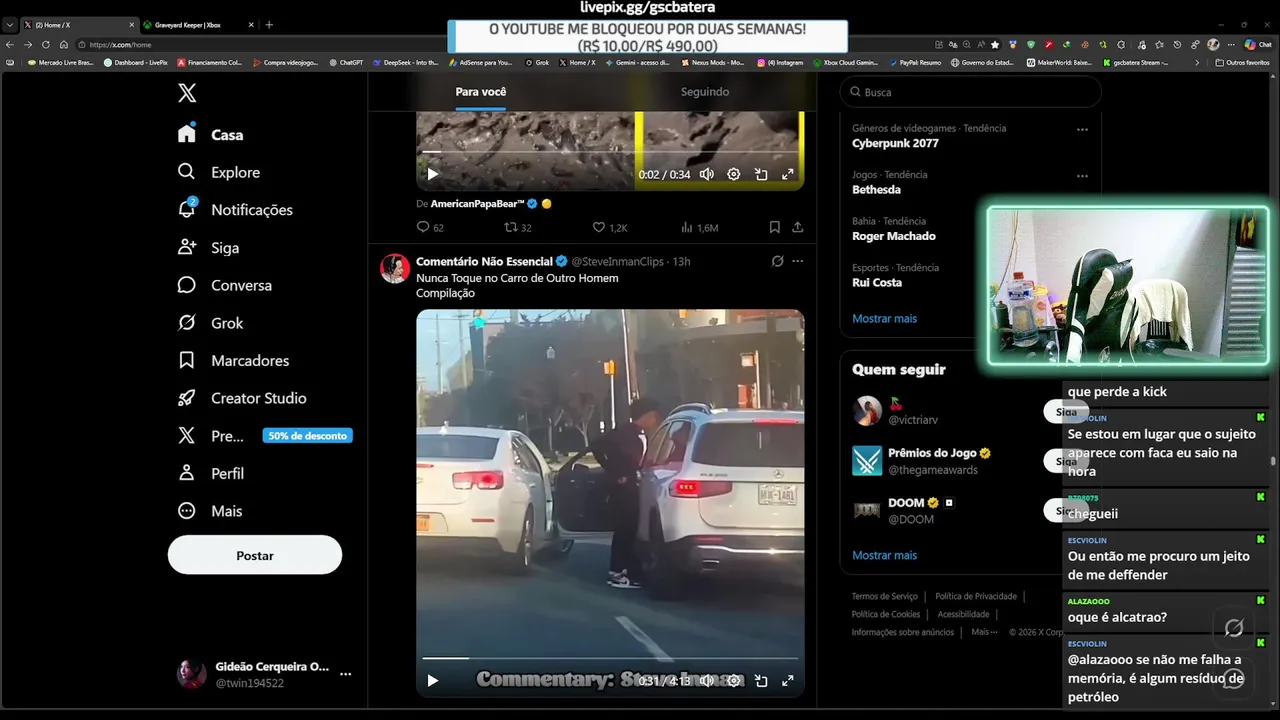Go to Casa home icon
The height and width of the screenshot is (720, 1280).
click(x=187, y=134)
